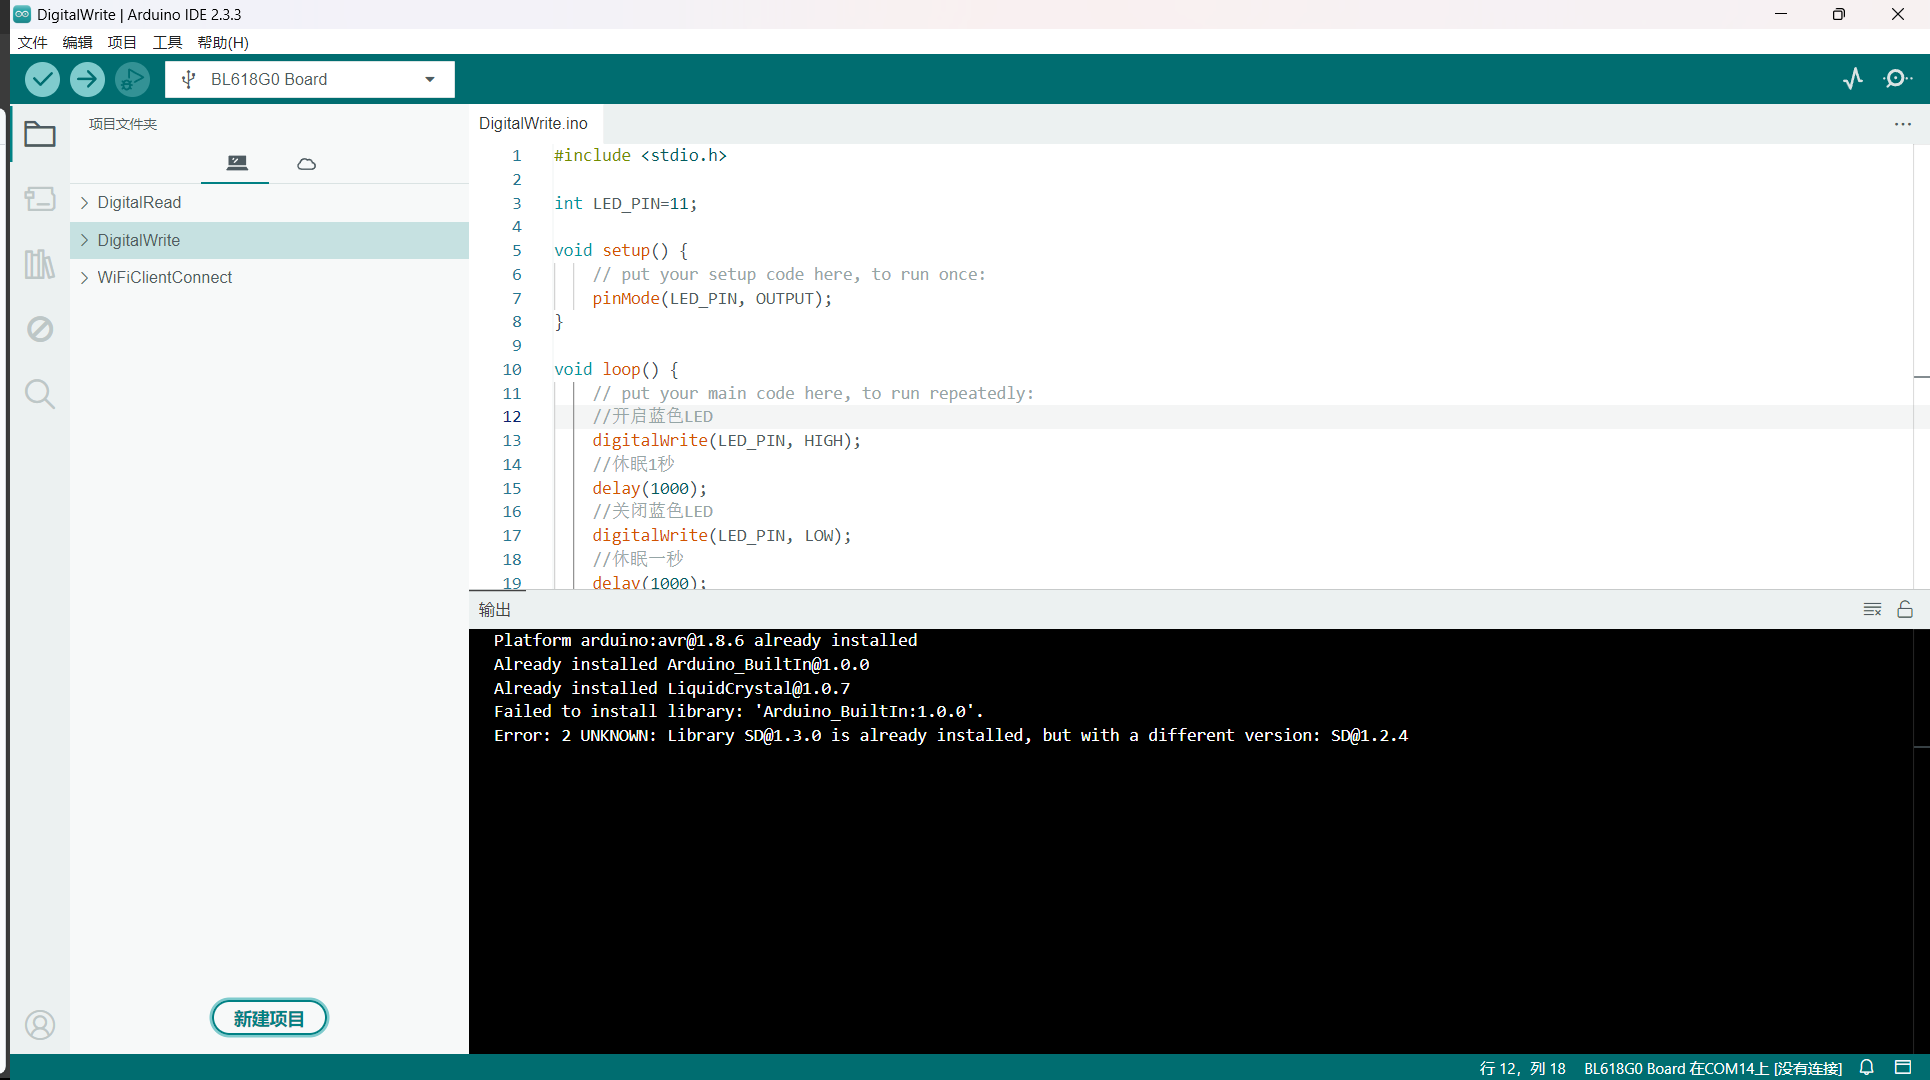Open the Serial Monitor
Image resolution: width=1930 pixels, height=1080 pixels.
[1897, 79]
